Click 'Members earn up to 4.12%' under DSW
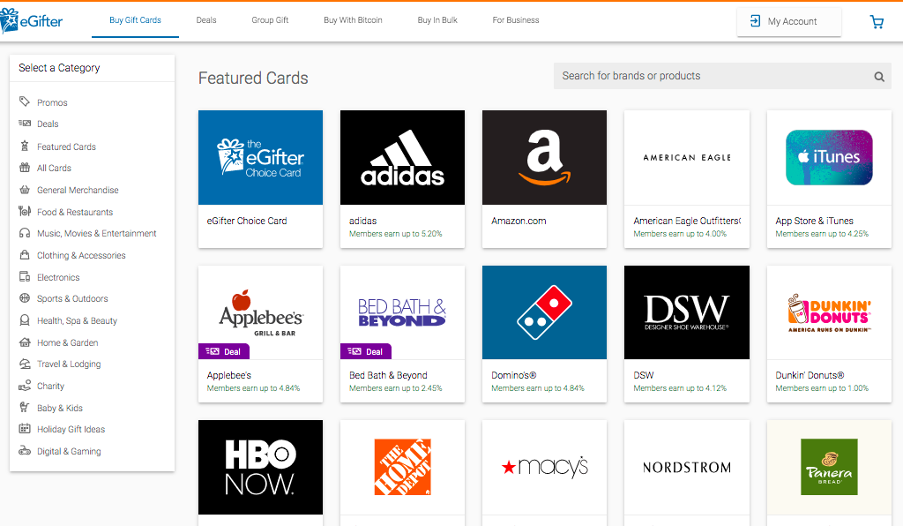 [680, 388]
